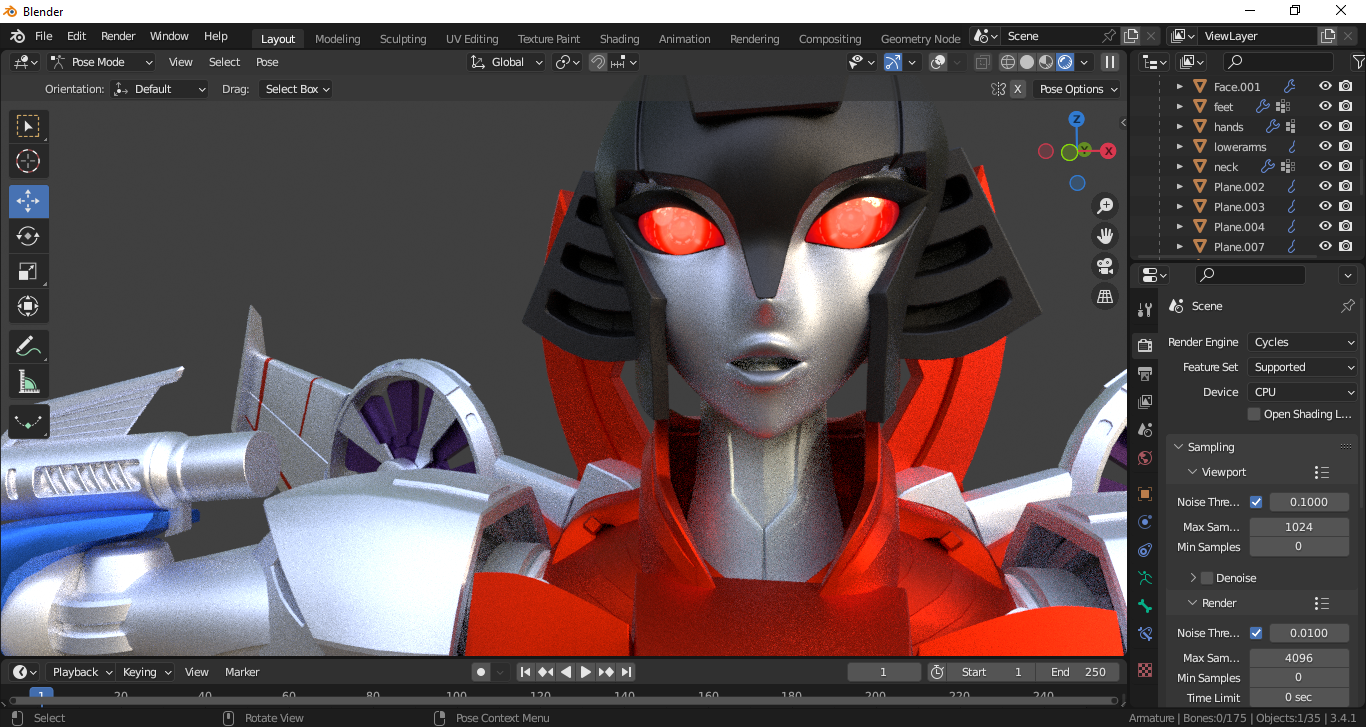
Task: Open the World properties tab
Action: (x=1145, y=458)
